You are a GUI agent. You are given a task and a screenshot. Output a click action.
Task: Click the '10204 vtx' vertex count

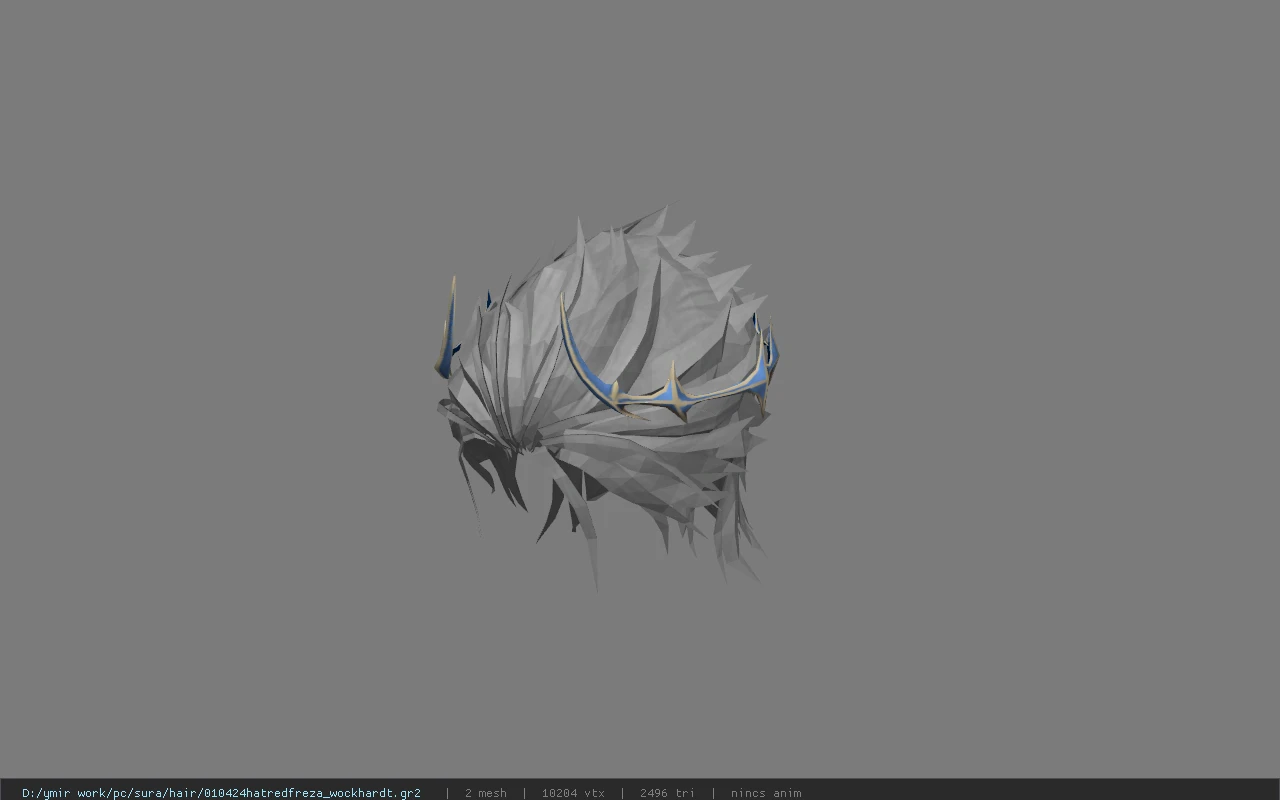573,793
